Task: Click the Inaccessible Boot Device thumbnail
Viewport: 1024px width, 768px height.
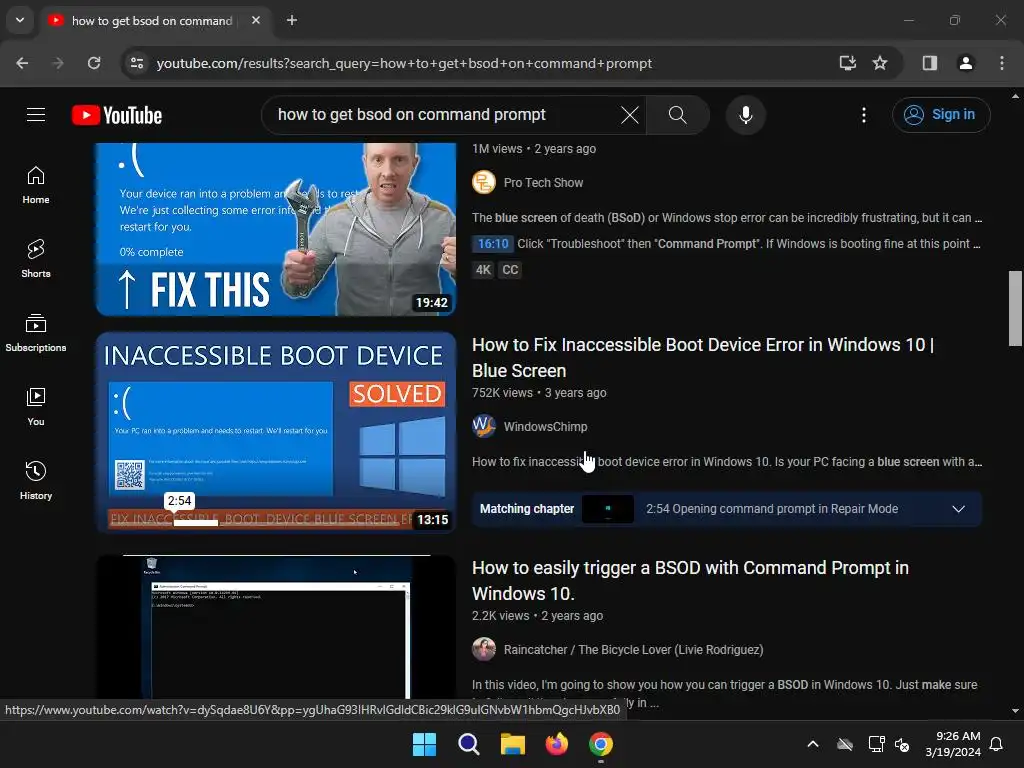Action: point(276,432)
